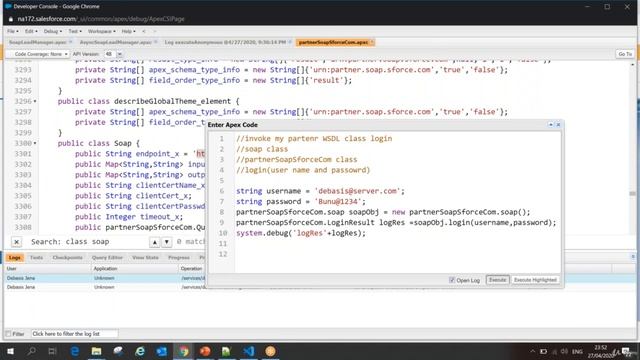Sort logs by Application column header
The width and height of the screenshot is (640, 360).
point(135,269)
